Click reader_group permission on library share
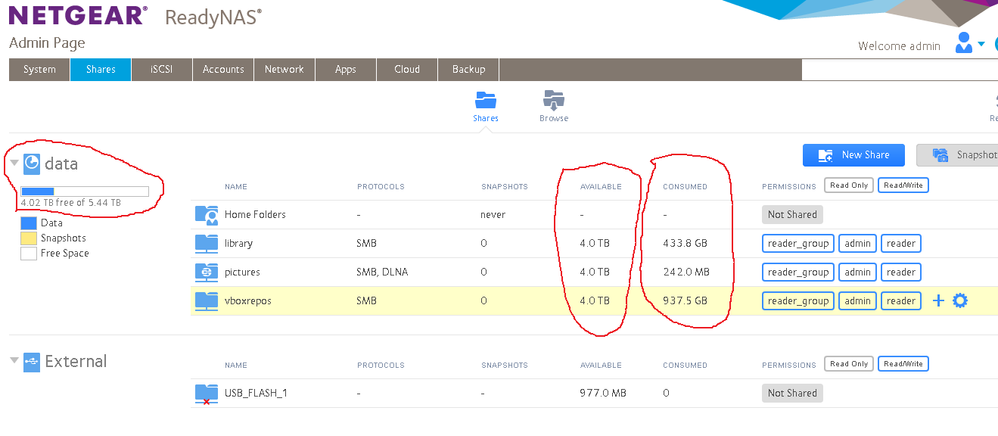998x436 pixels. pos(797,243)
